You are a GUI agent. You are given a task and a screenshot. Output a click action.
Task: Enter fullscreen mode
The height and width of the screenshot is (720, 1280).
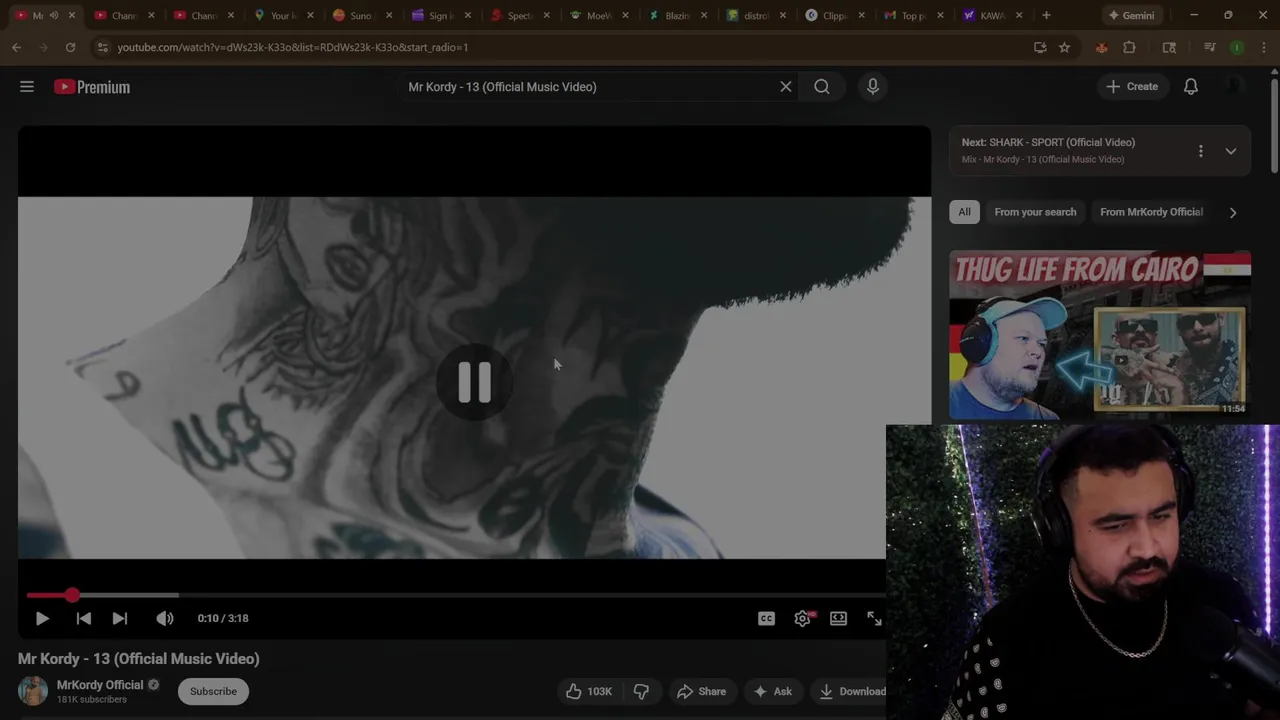coord(874,618)
